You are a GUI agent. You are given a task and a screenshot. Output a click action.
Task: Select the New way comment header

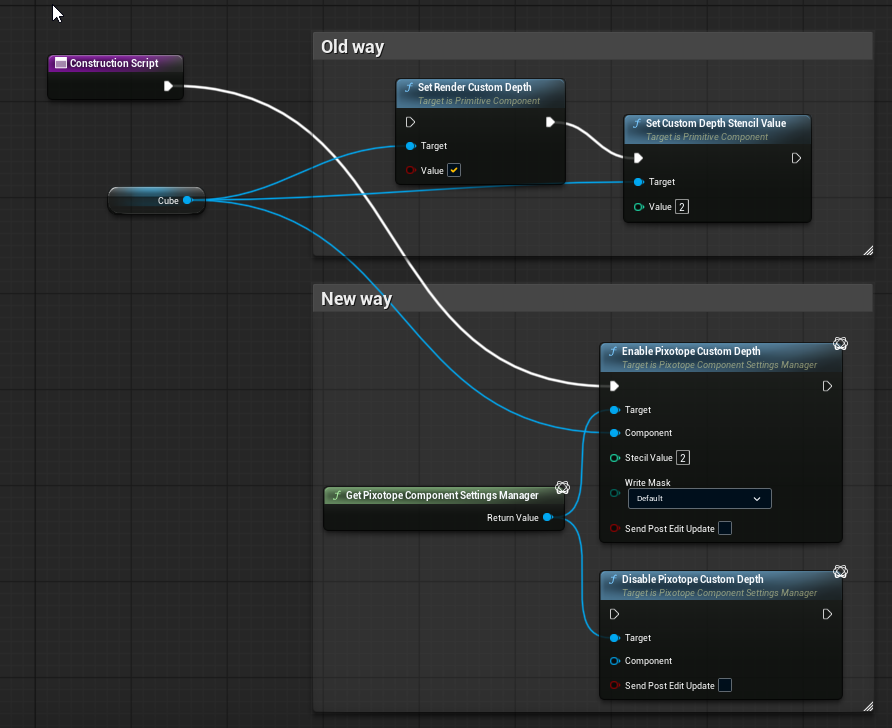click(593, 299)
